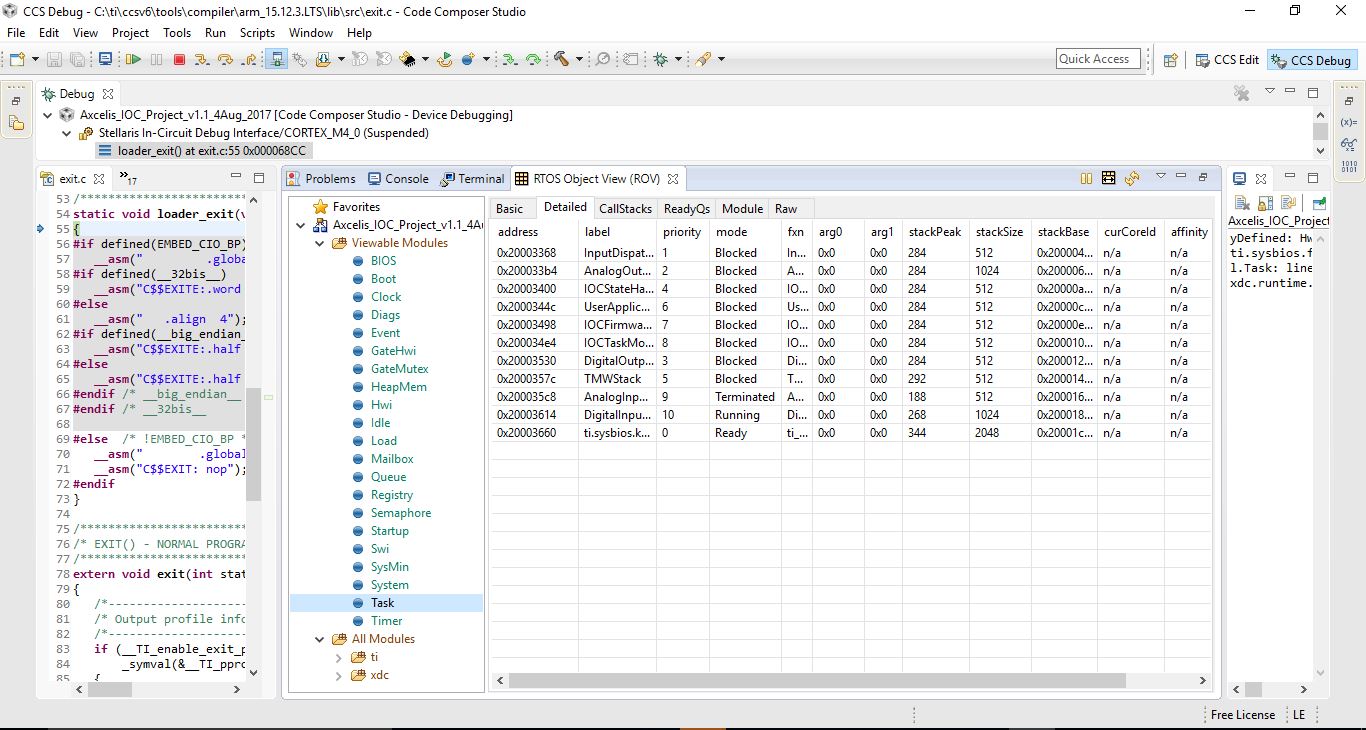Click the TMWStack task row label
The width and height of the screenshot is (1366, 730).
point(613,379)
